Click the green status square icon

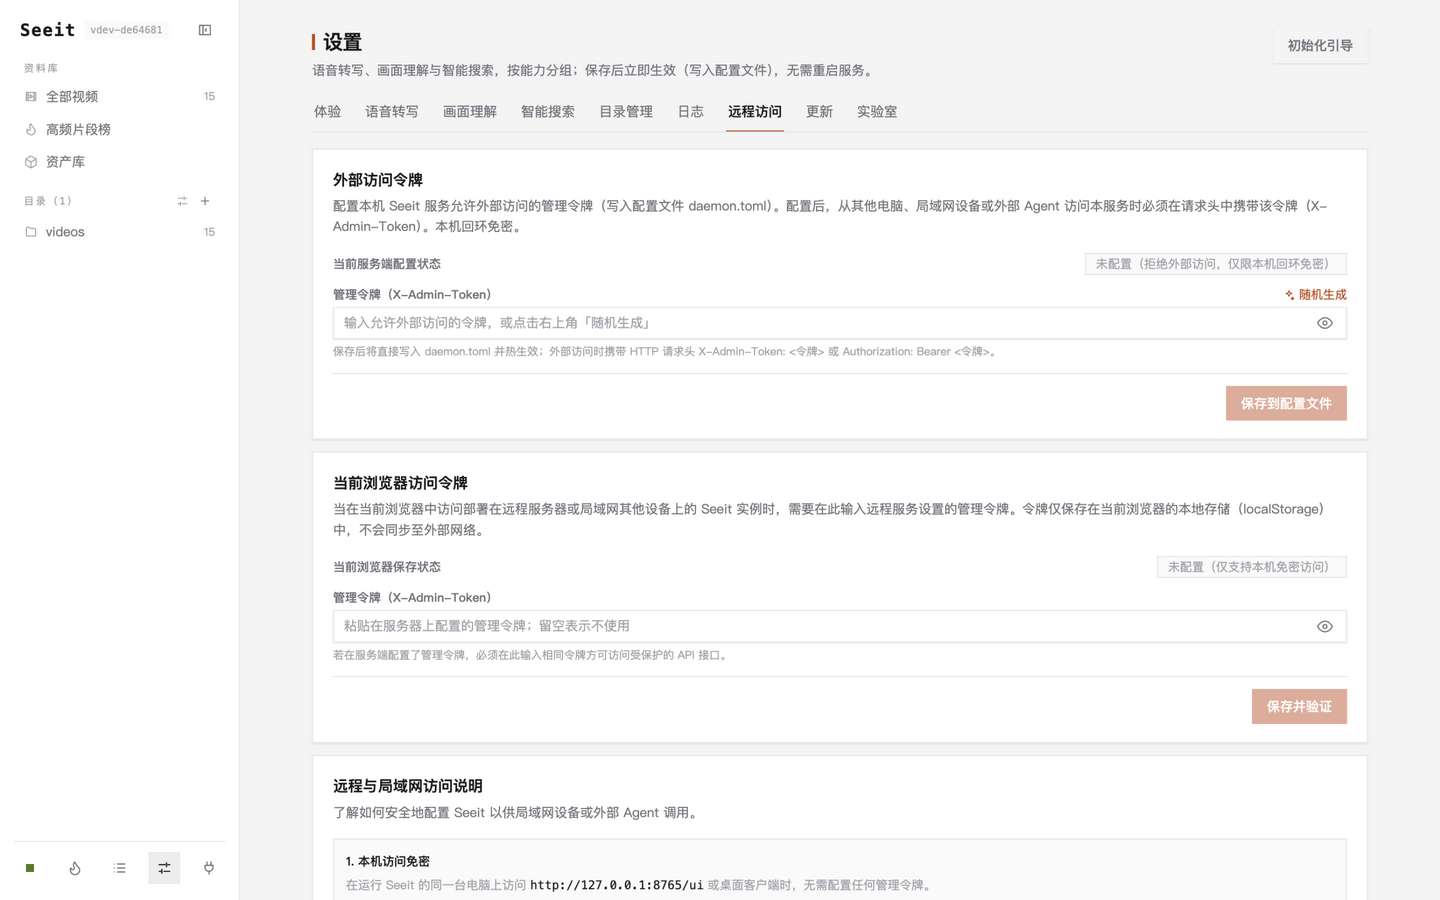point(30,868)
